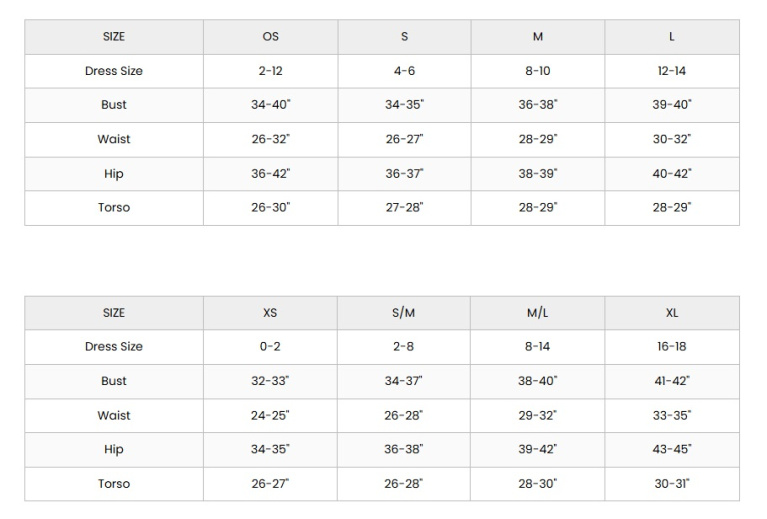Screen dimensions: 767x519
Task: Click the 33-35" waist value
Action: pos(672,415)
